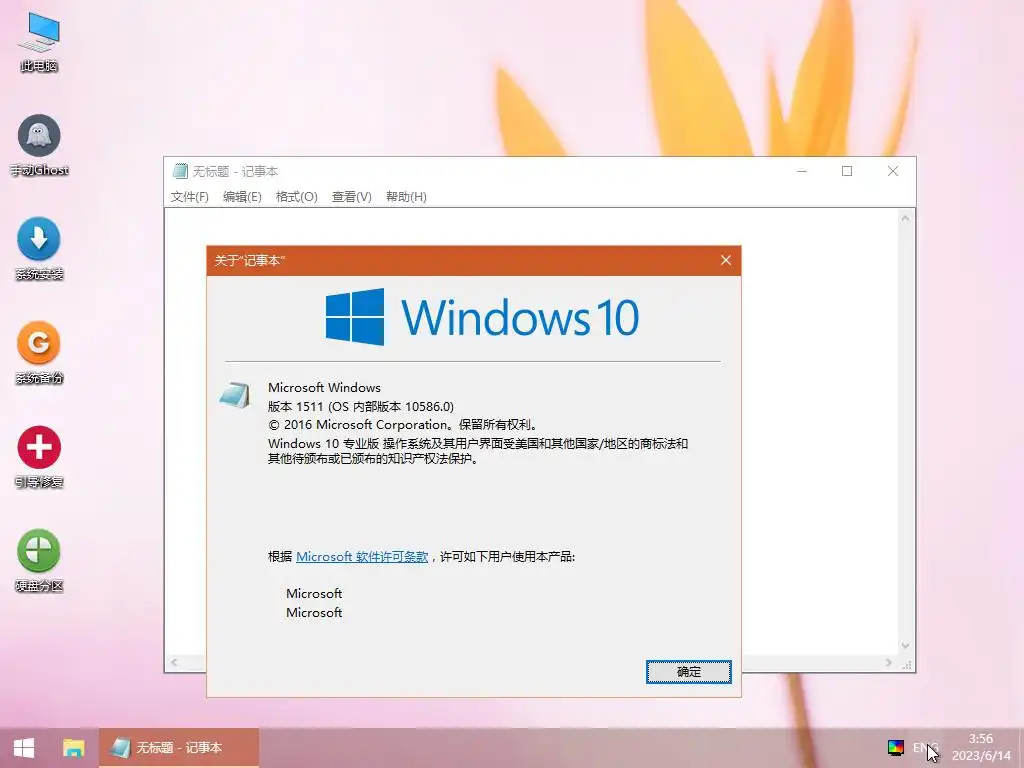
Task: Click the Windows 10 logo banner
Action: click(482, 317)
